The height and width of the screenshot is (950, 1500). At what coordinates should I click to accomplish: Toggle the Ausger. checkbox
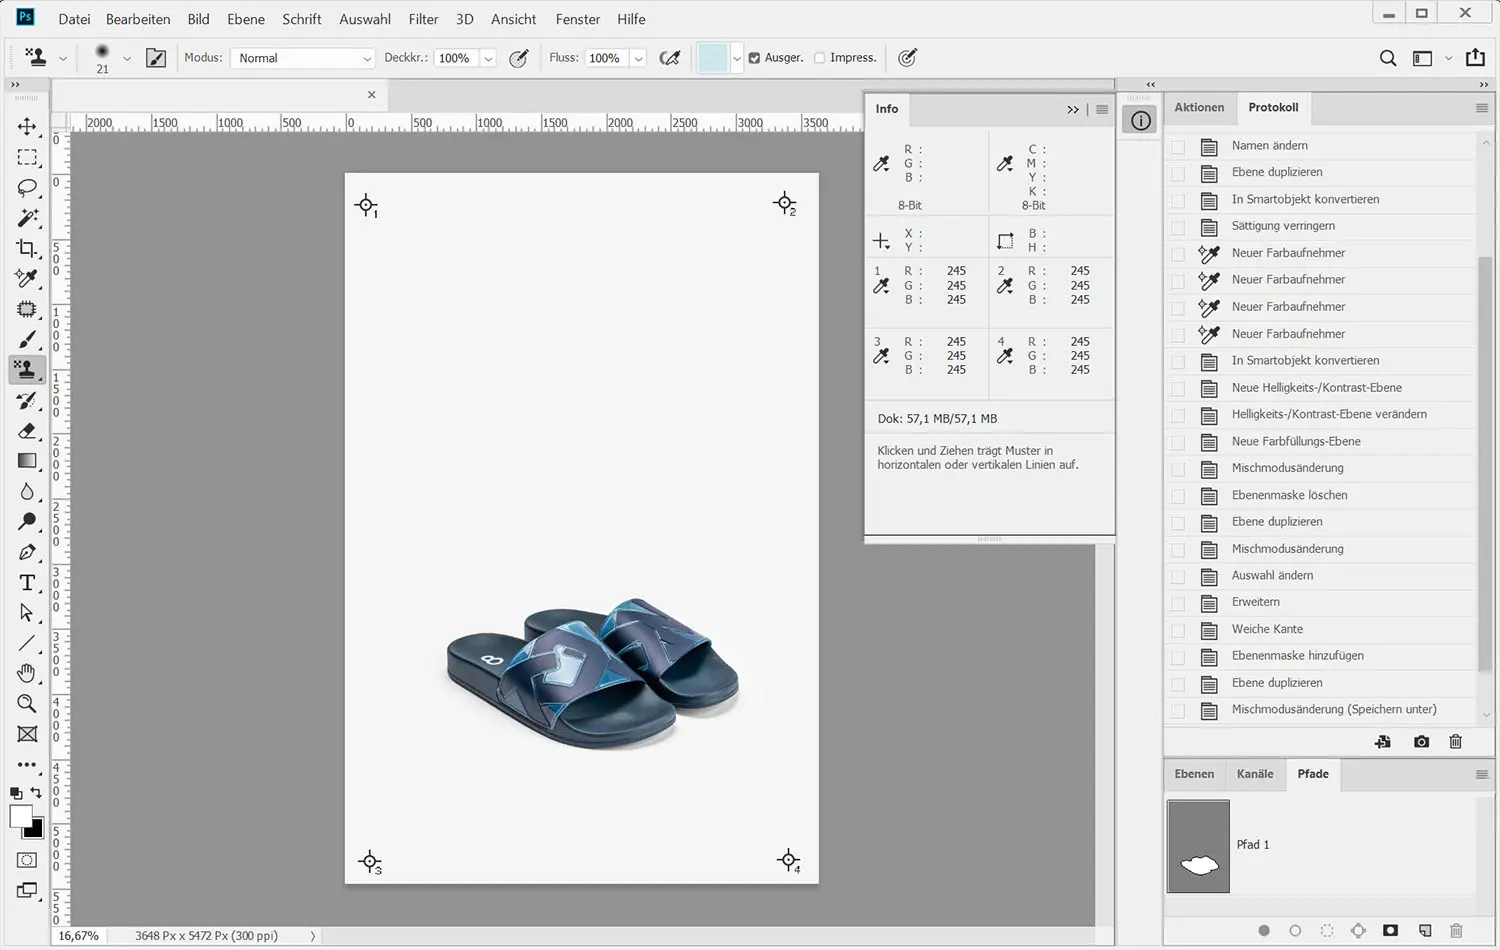pyautogui.click(x=754, y=58)
